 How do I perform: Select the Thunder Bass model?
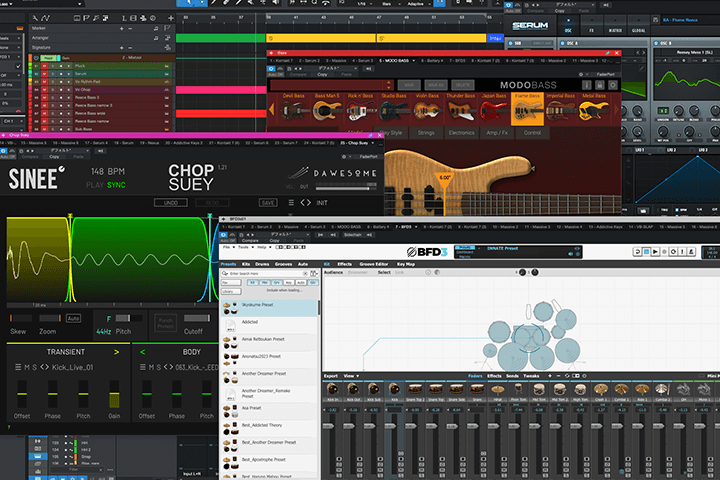tap(461, 109)
